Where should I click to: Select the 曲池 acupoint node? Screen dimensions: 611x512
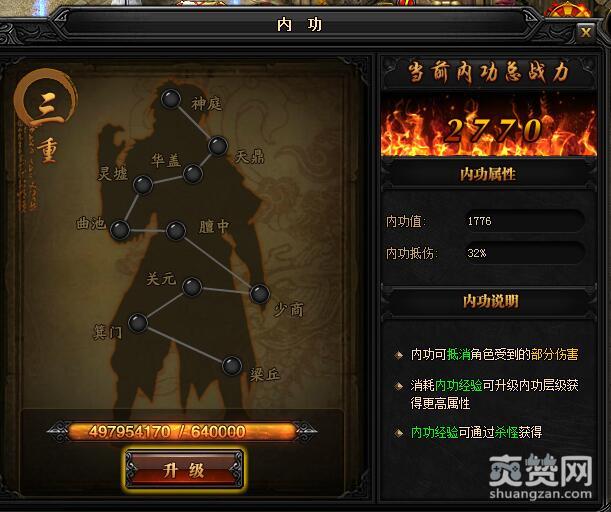pos(120,230)
